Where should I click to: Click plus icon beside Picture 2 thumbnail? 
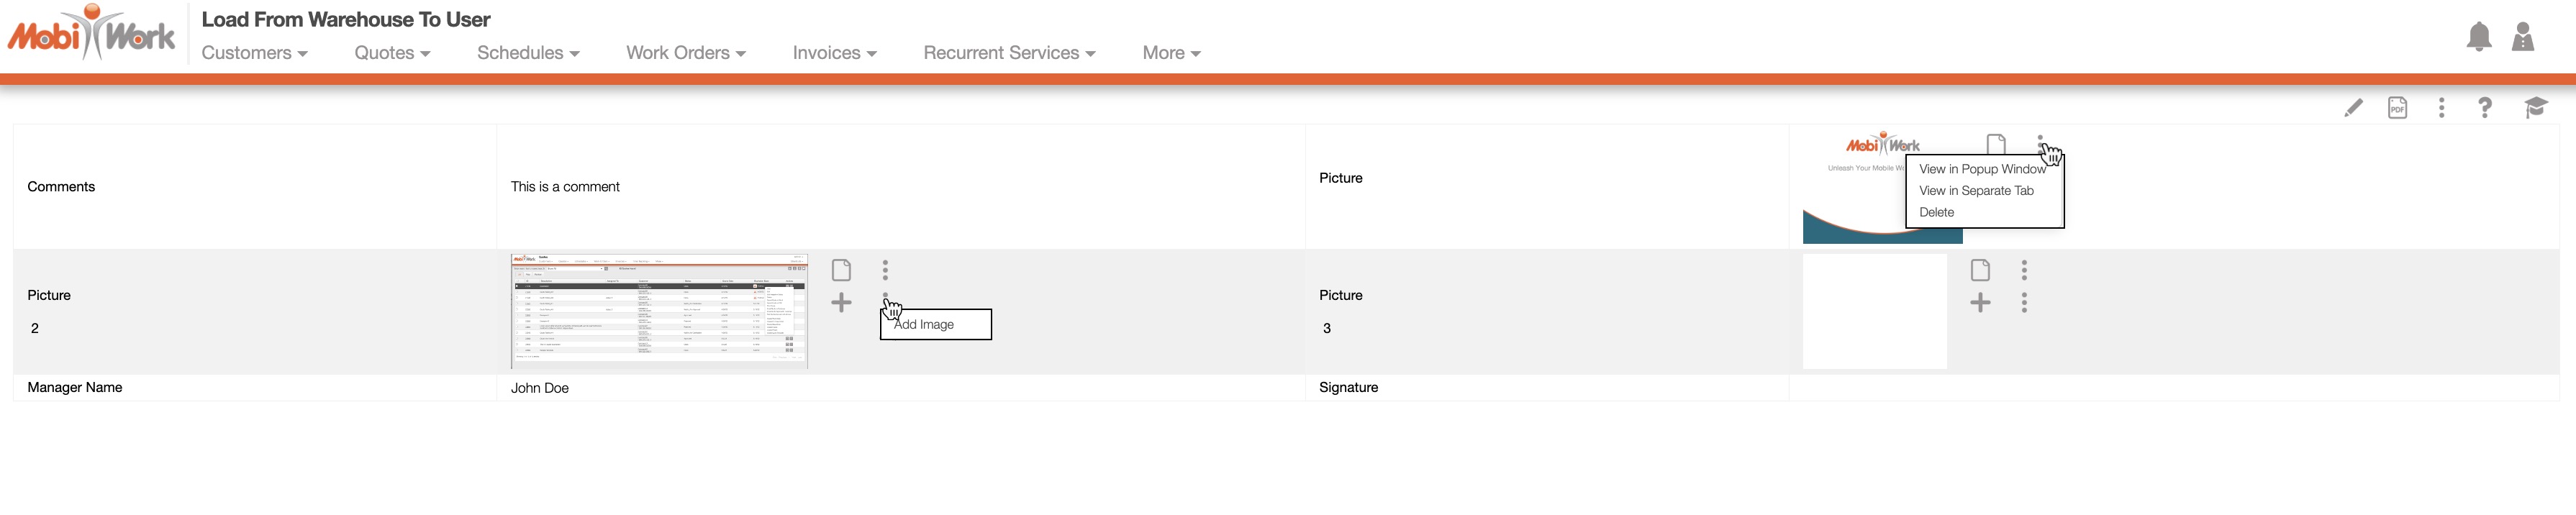(x=841, y=303)
